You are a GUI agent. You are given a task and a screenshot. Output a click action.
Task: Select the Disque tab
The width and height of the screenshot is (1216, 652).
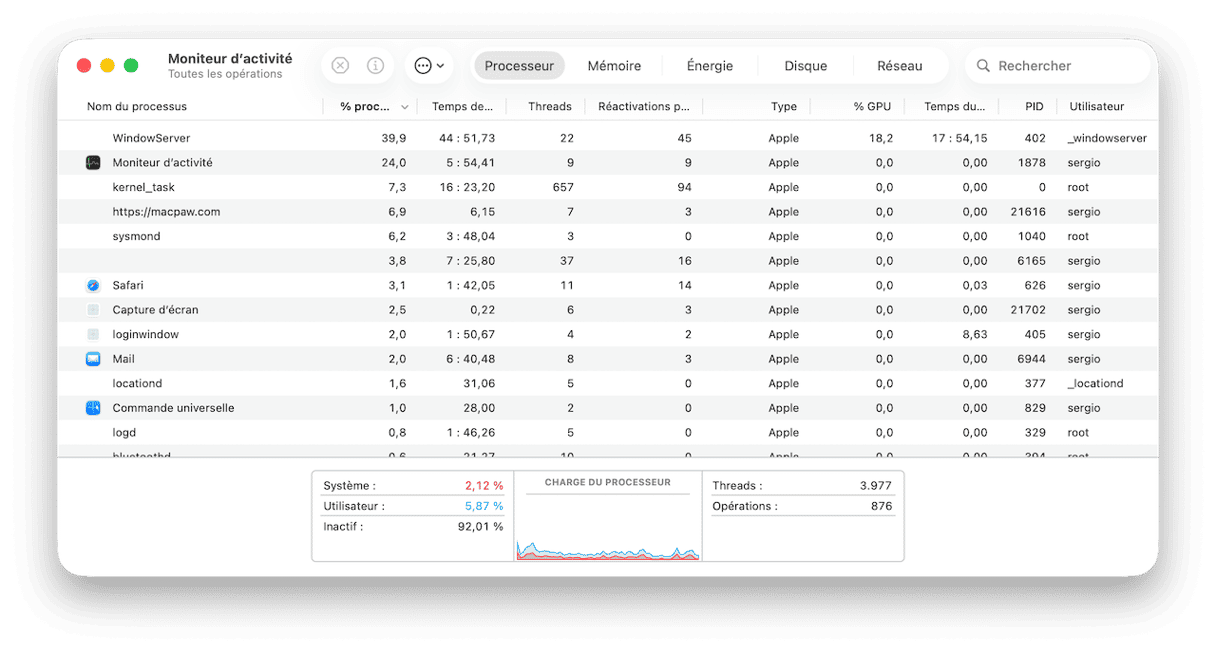pyautogui.click(x=805, y=66)
